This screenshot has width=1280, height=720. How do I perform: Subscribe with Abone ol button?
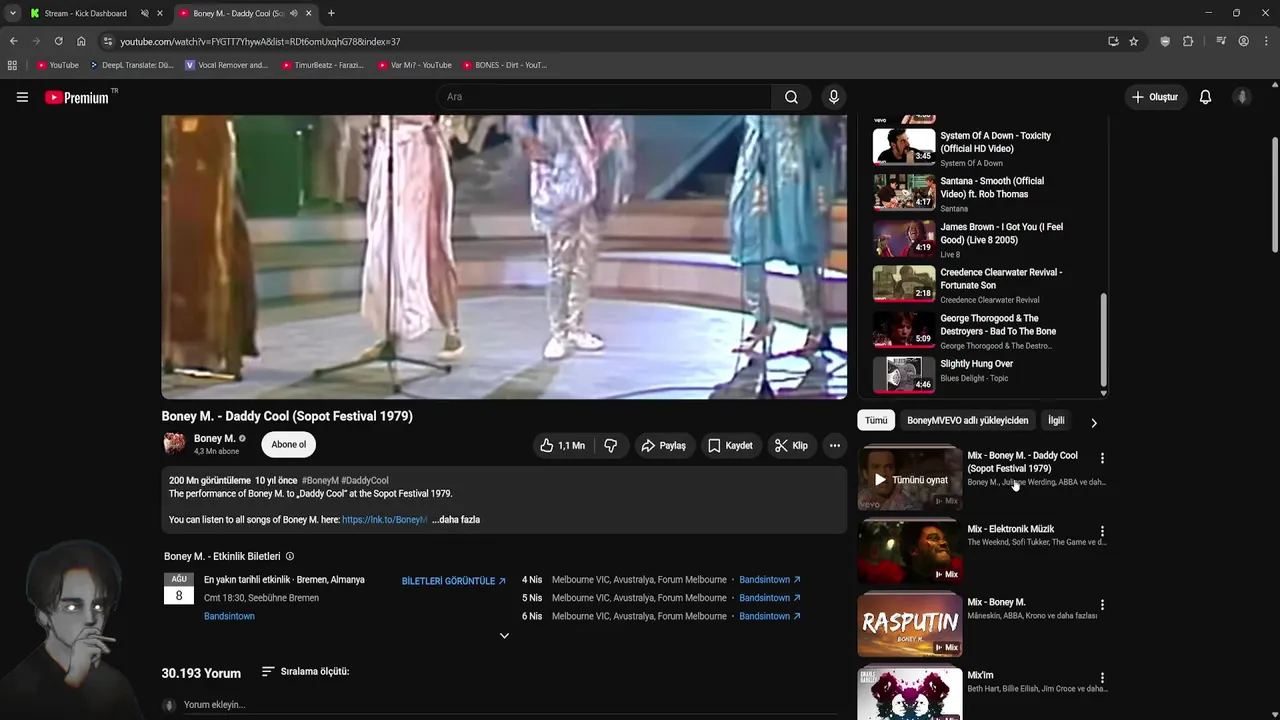[289, 445]
